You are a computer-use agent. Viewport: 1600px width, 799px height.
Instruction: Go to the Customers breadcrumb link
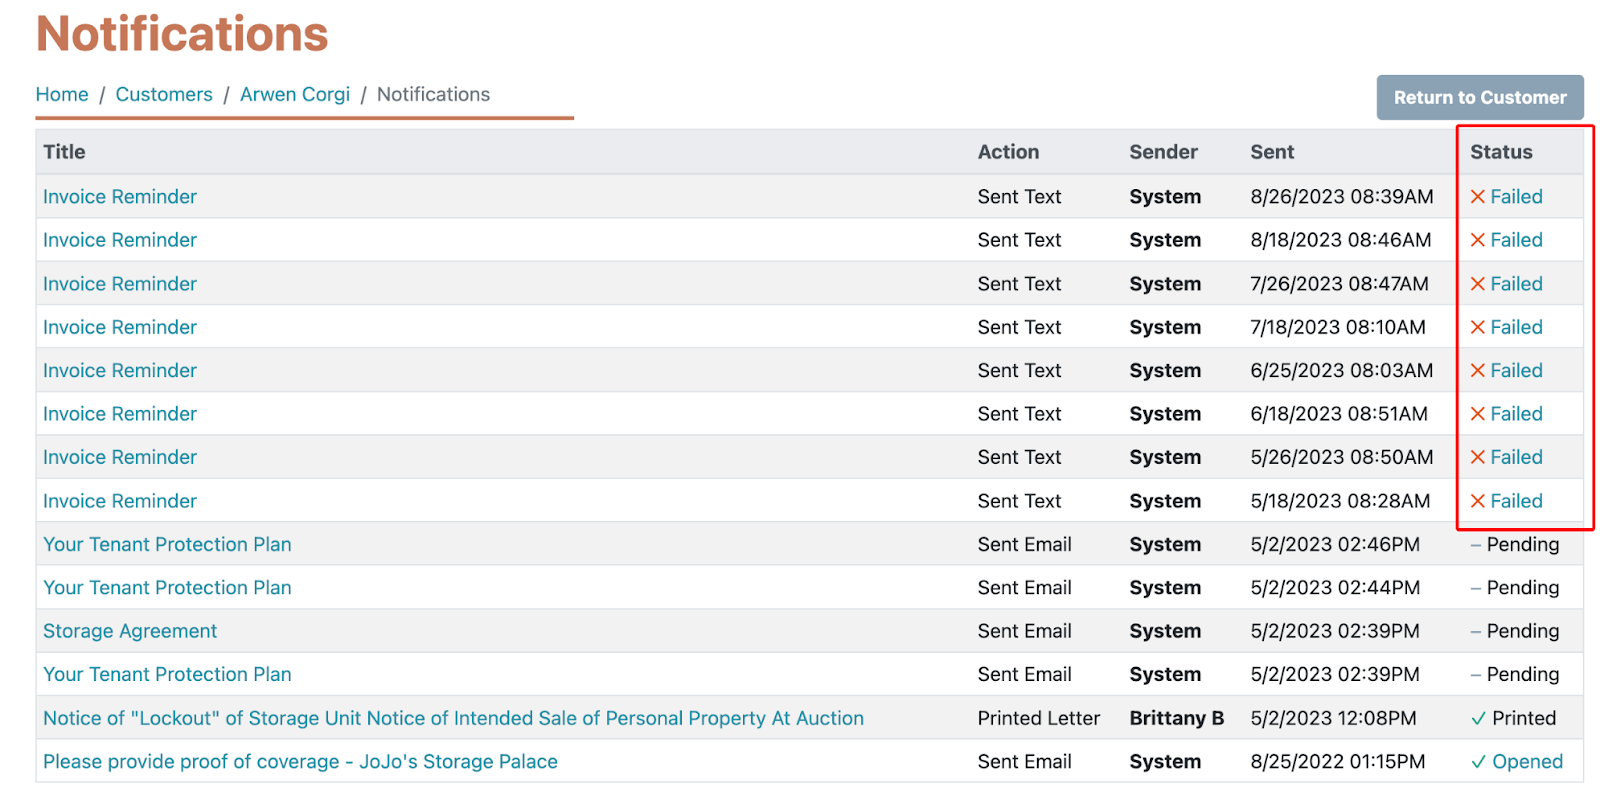(164, 95)
